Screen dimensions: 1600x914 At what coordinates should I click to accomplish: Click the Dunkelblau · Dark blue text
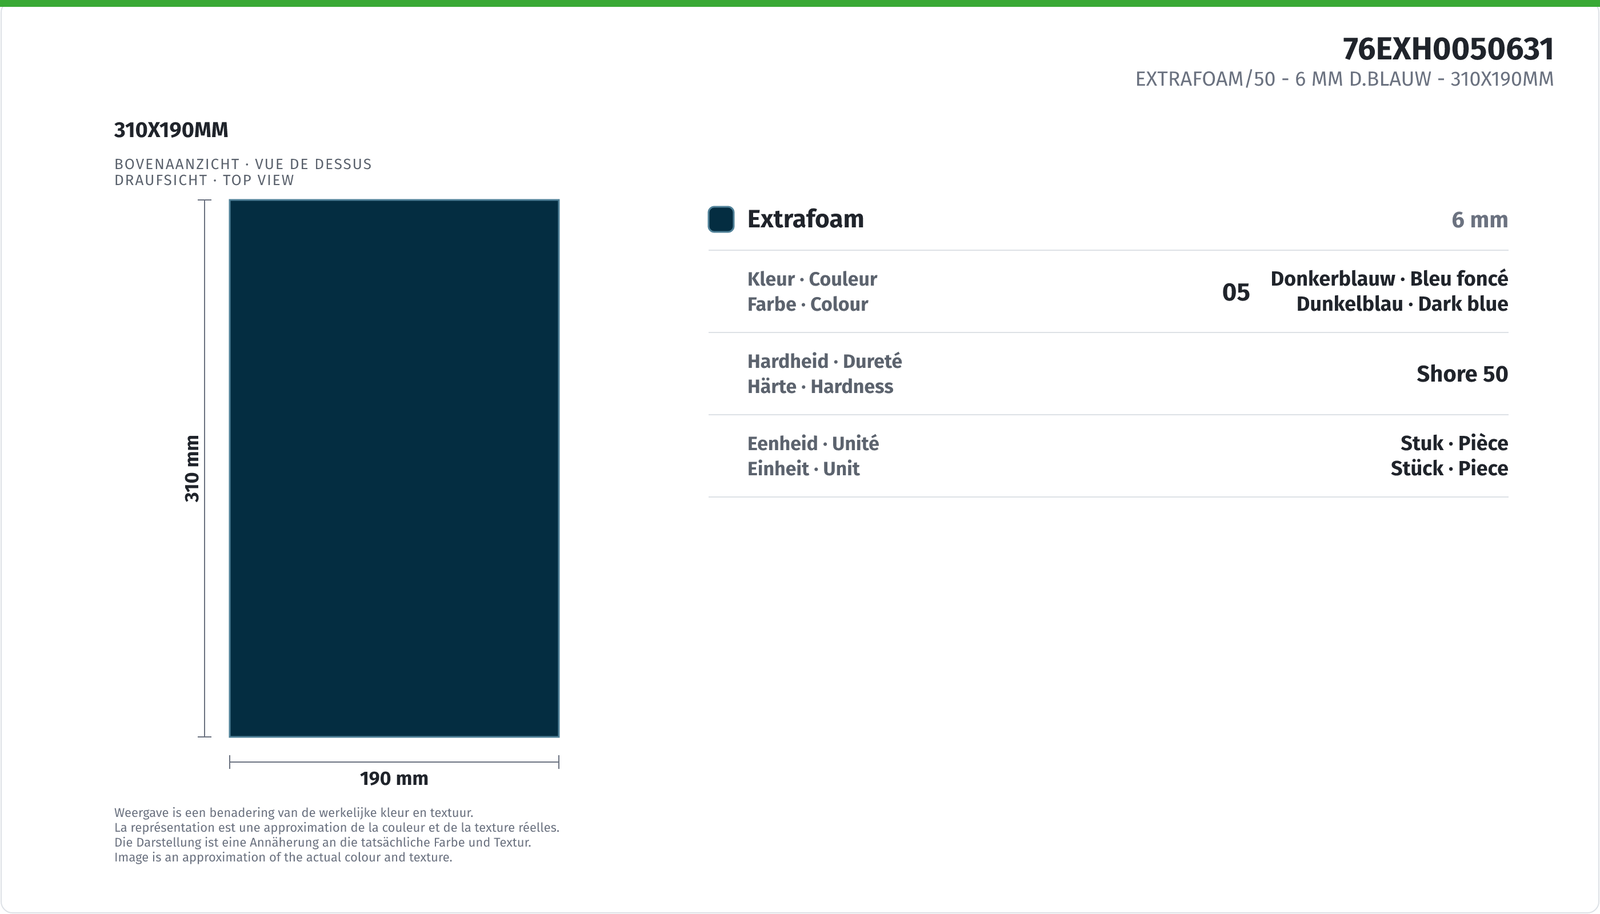tap(1402, 304)
